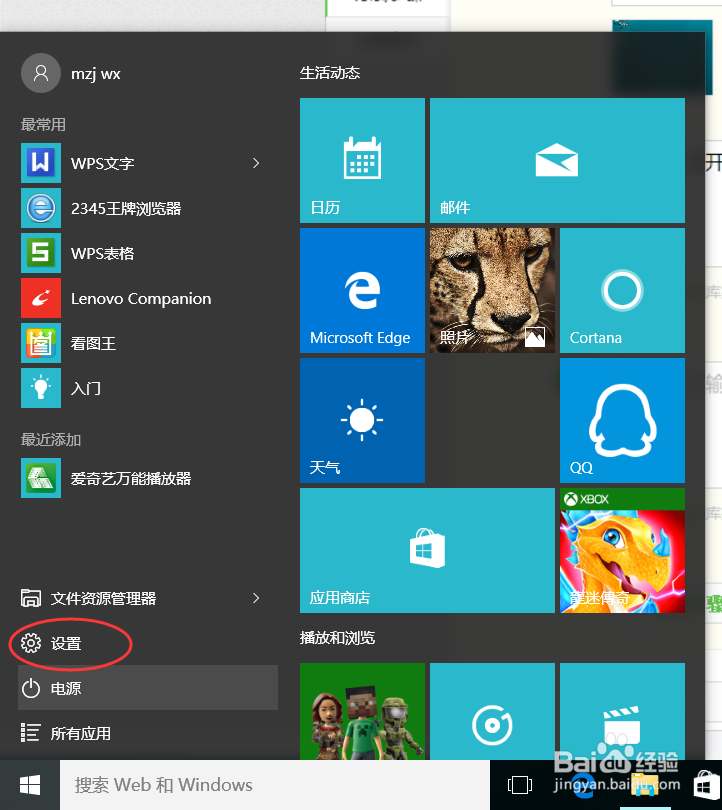Click the 电源 power option
This screenshot has height=810, width=722.
(x=148, y=688)
